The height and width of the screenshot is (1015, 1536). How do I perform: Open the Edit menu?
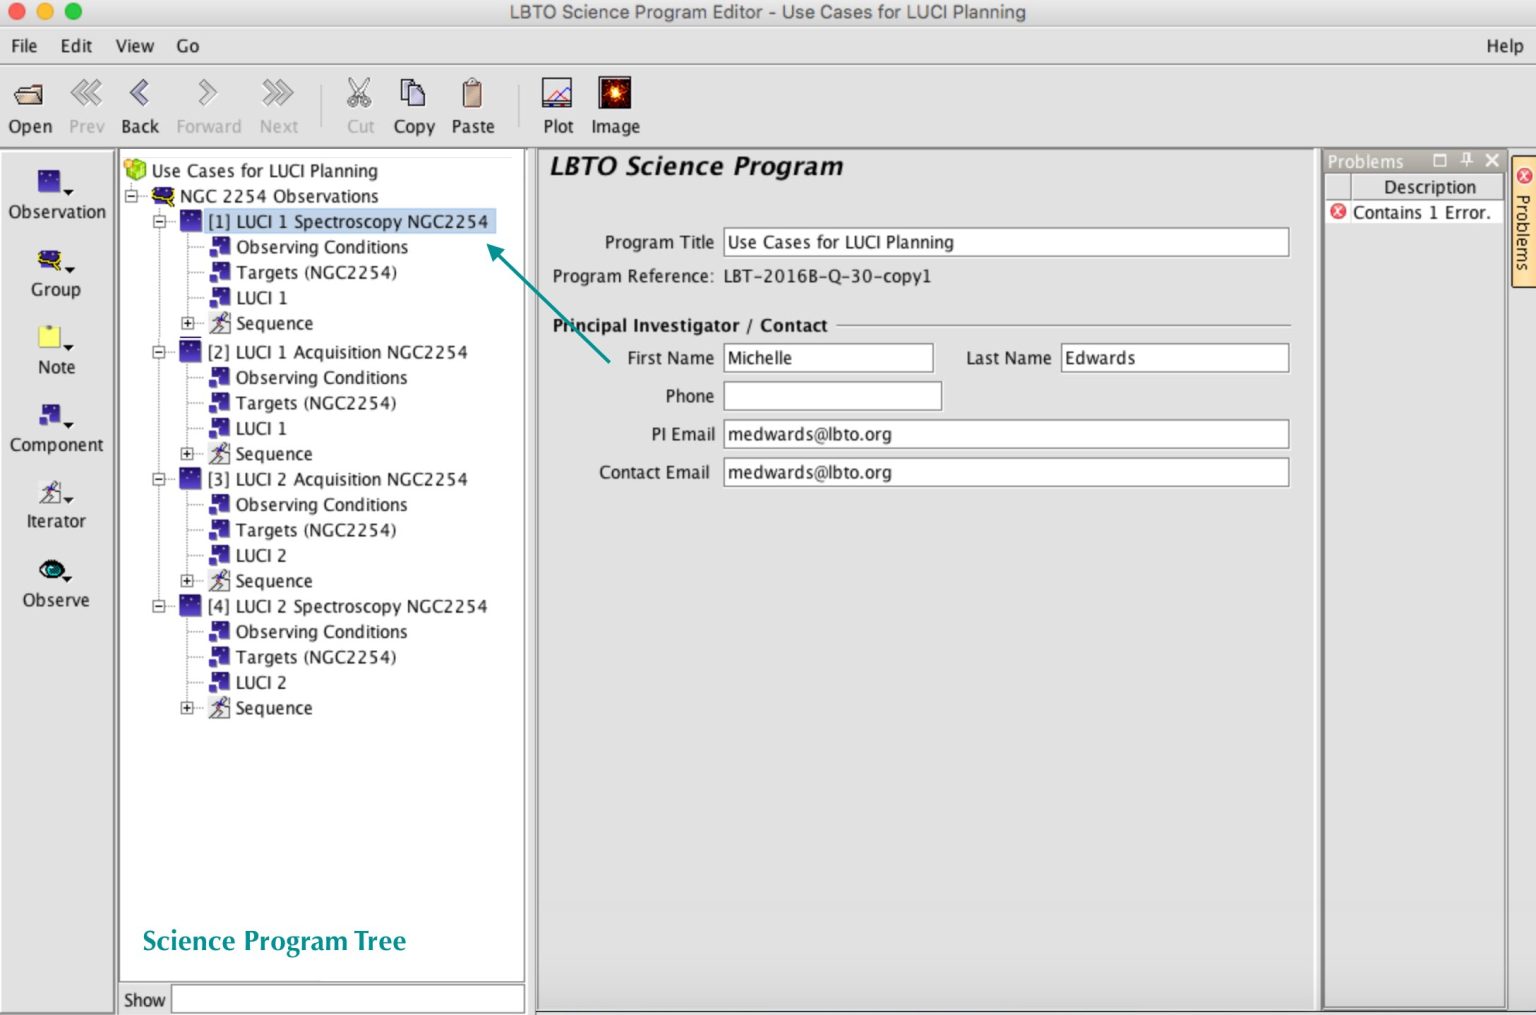pyautogui.click(x=76, y=46)
